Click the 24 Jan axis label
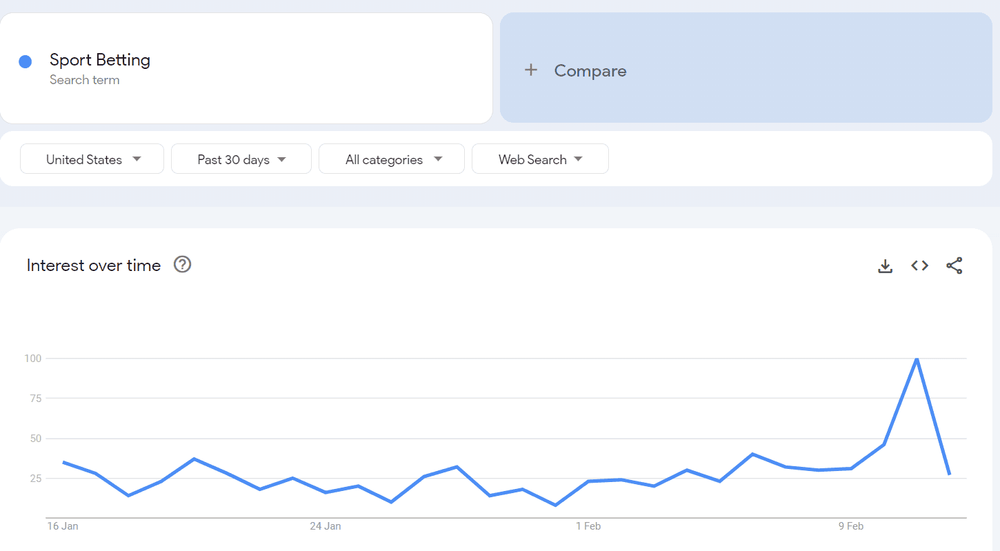Viewport: 1000px width, 551px height. coord(325,526)
